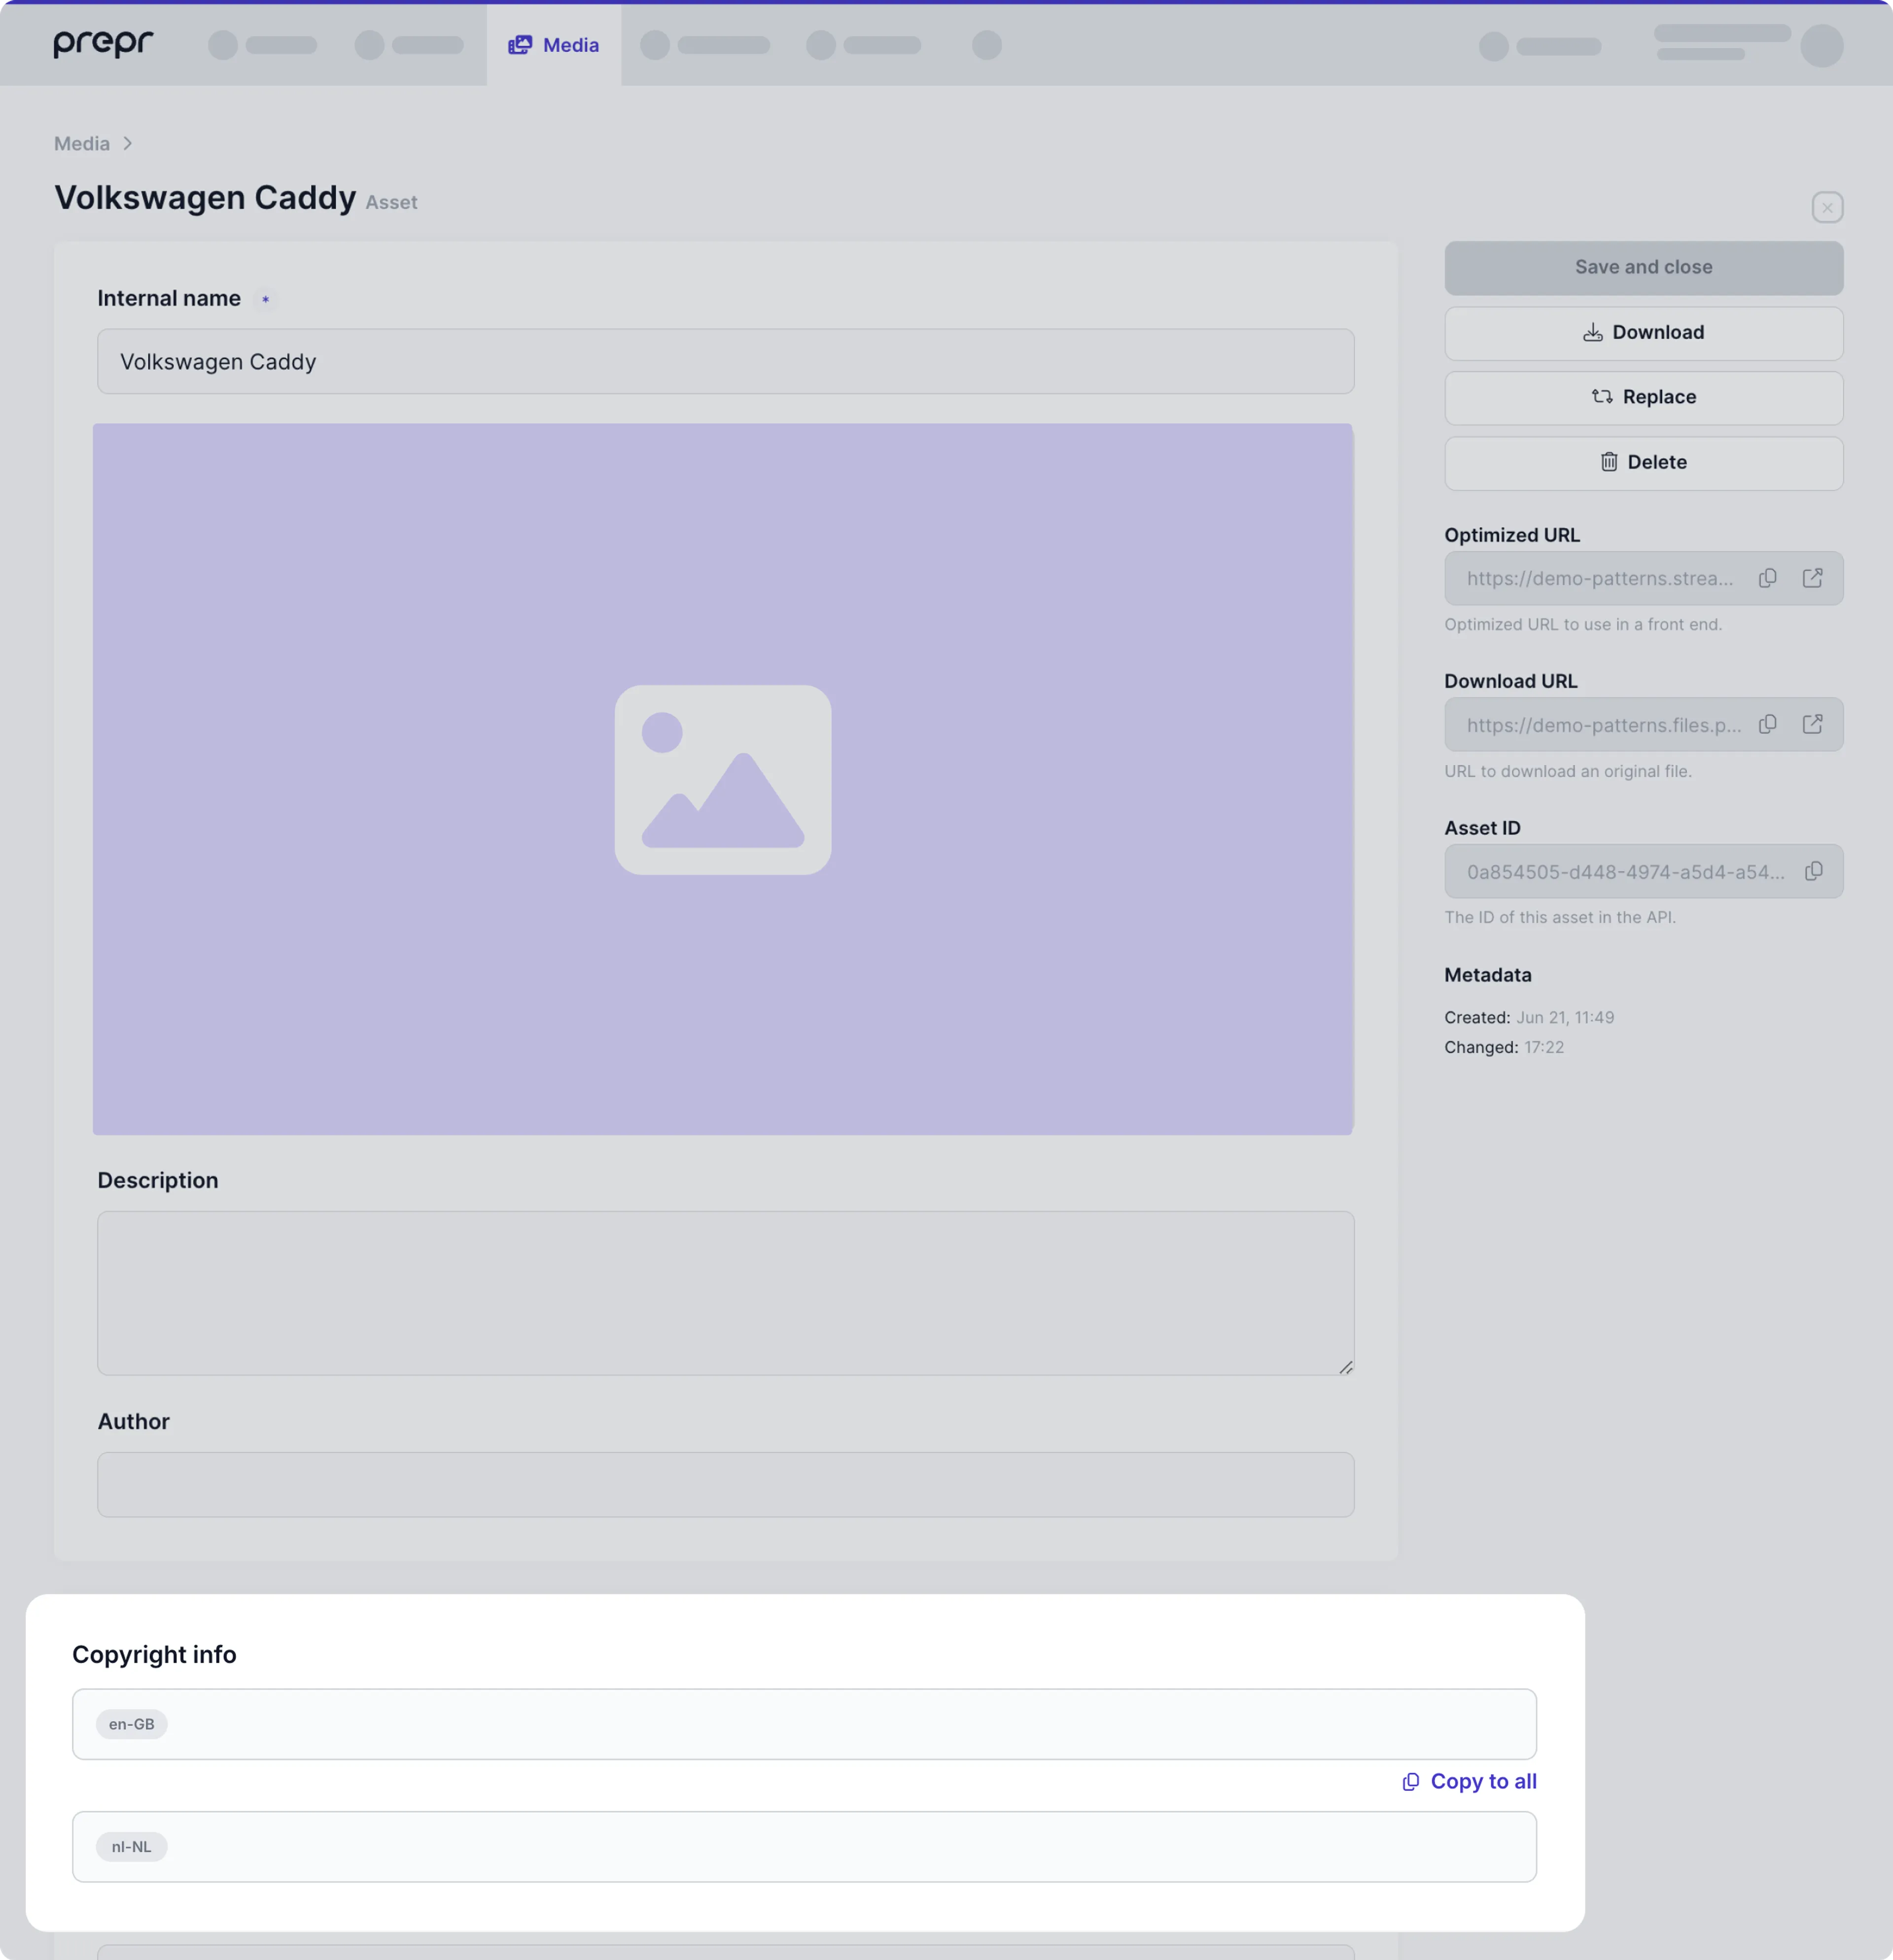Copy the Download URL
The image size is (1893, 1960).
tap(1767, 724)
